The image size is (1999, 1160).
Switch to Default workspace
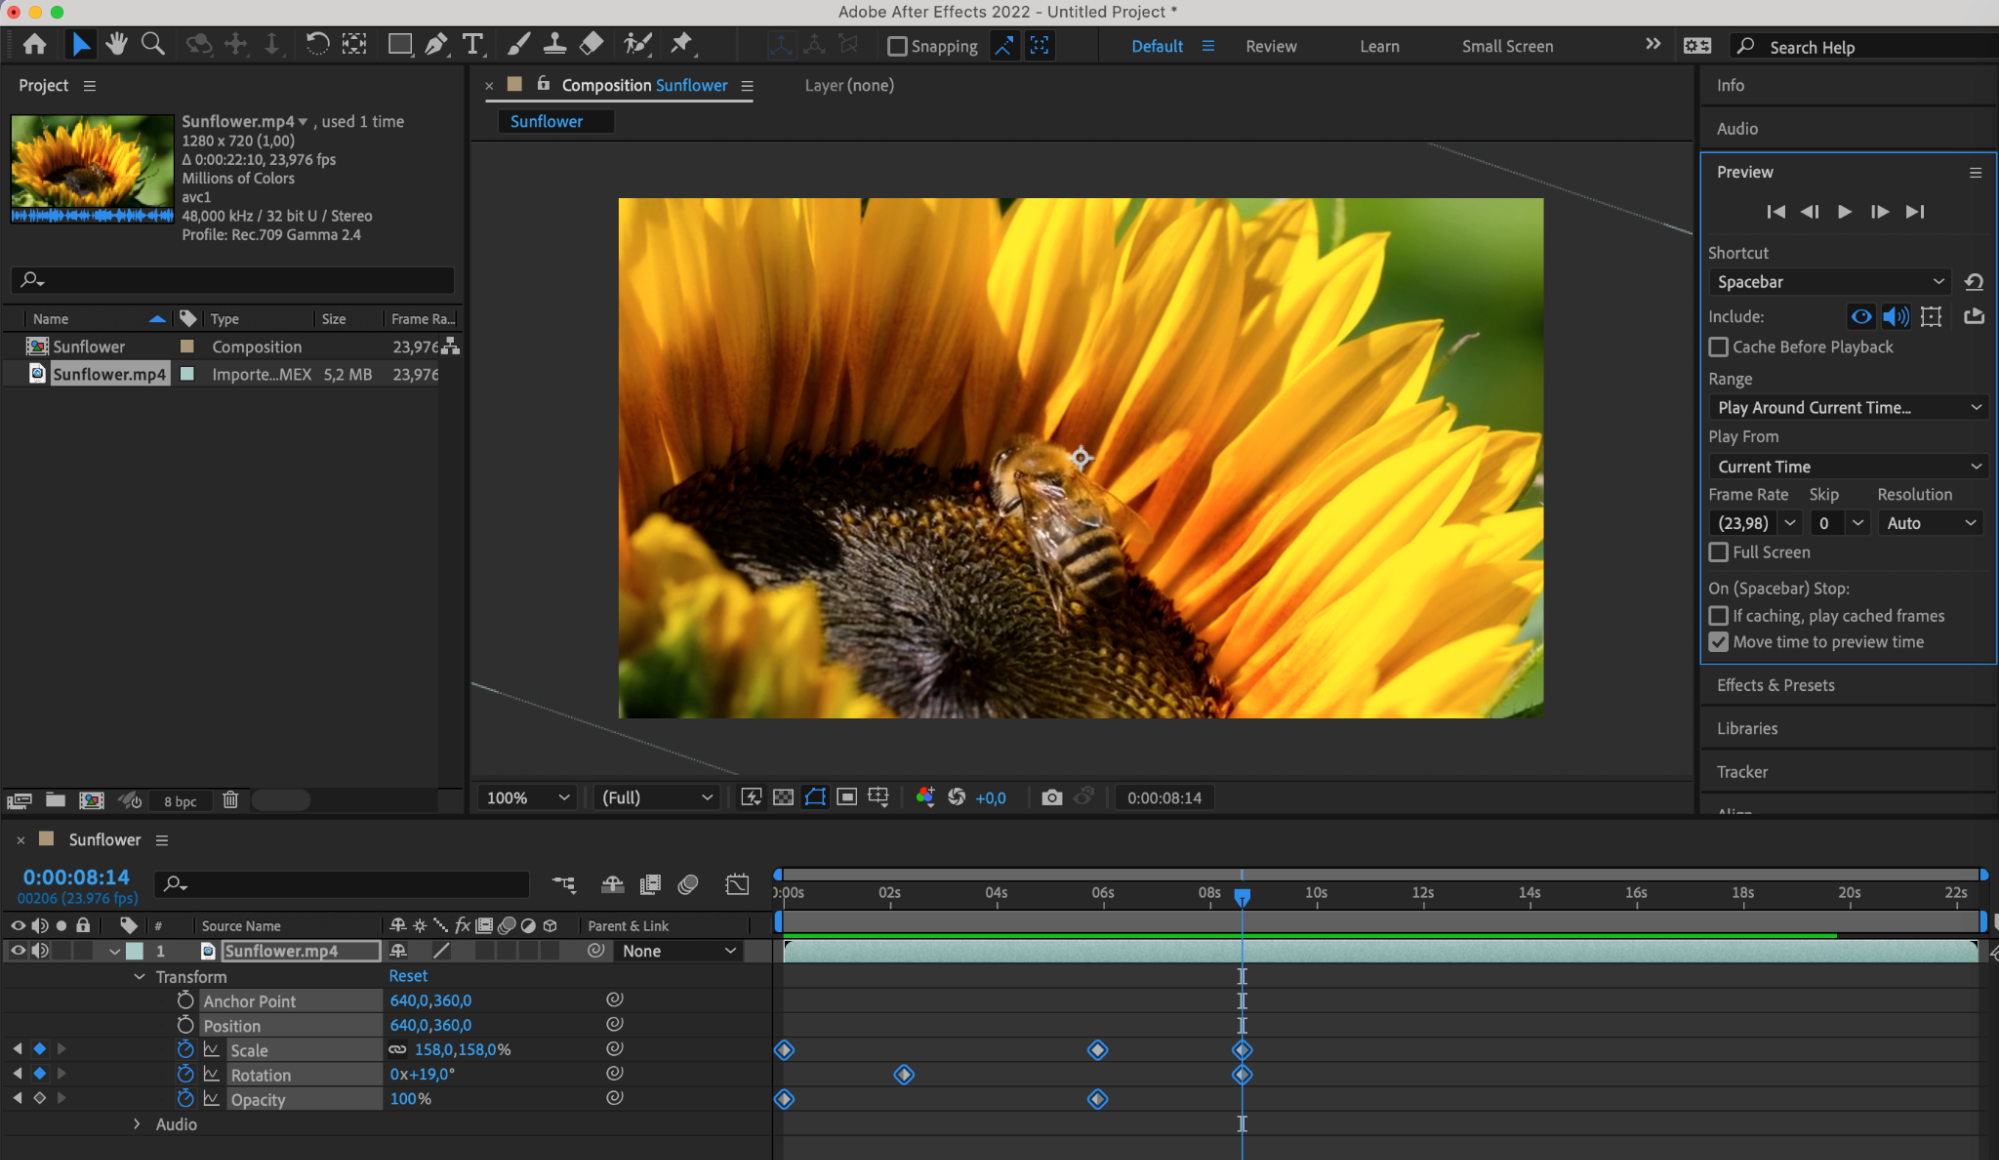(1157, 46)
